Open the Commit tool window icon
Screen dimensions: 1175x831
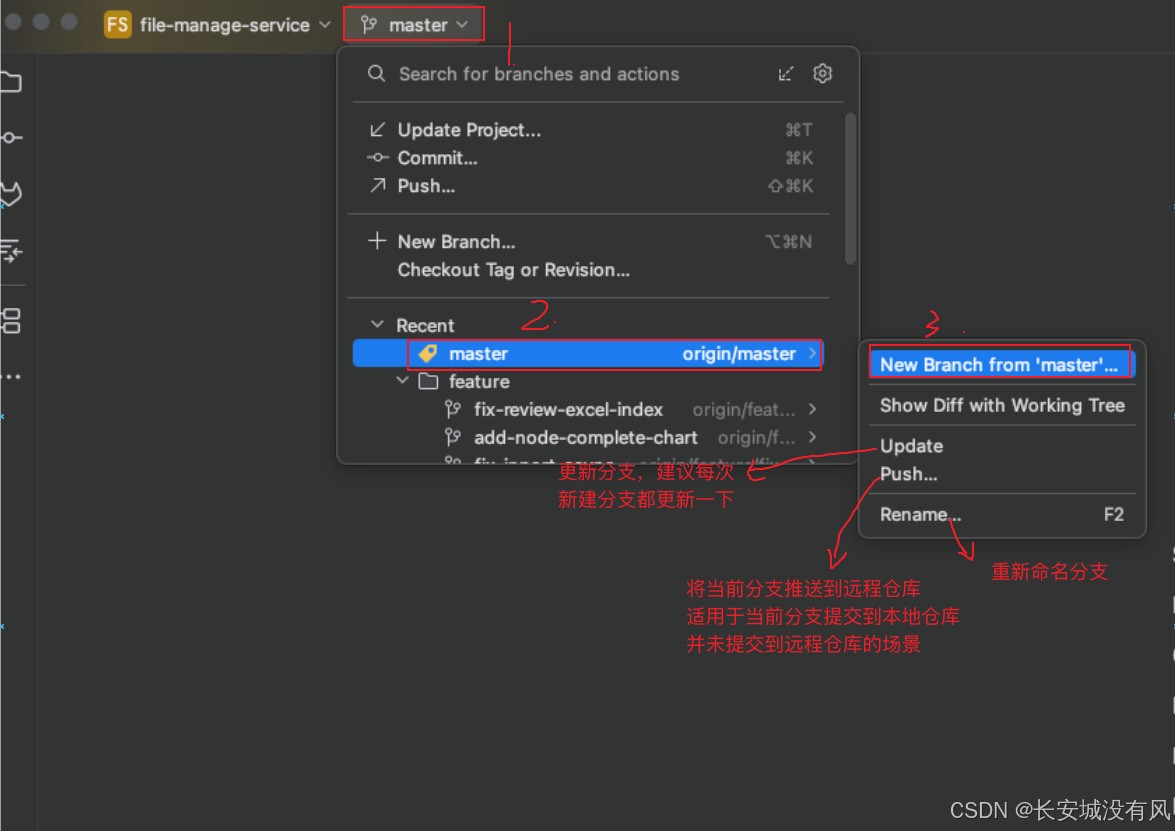[10, 138]
